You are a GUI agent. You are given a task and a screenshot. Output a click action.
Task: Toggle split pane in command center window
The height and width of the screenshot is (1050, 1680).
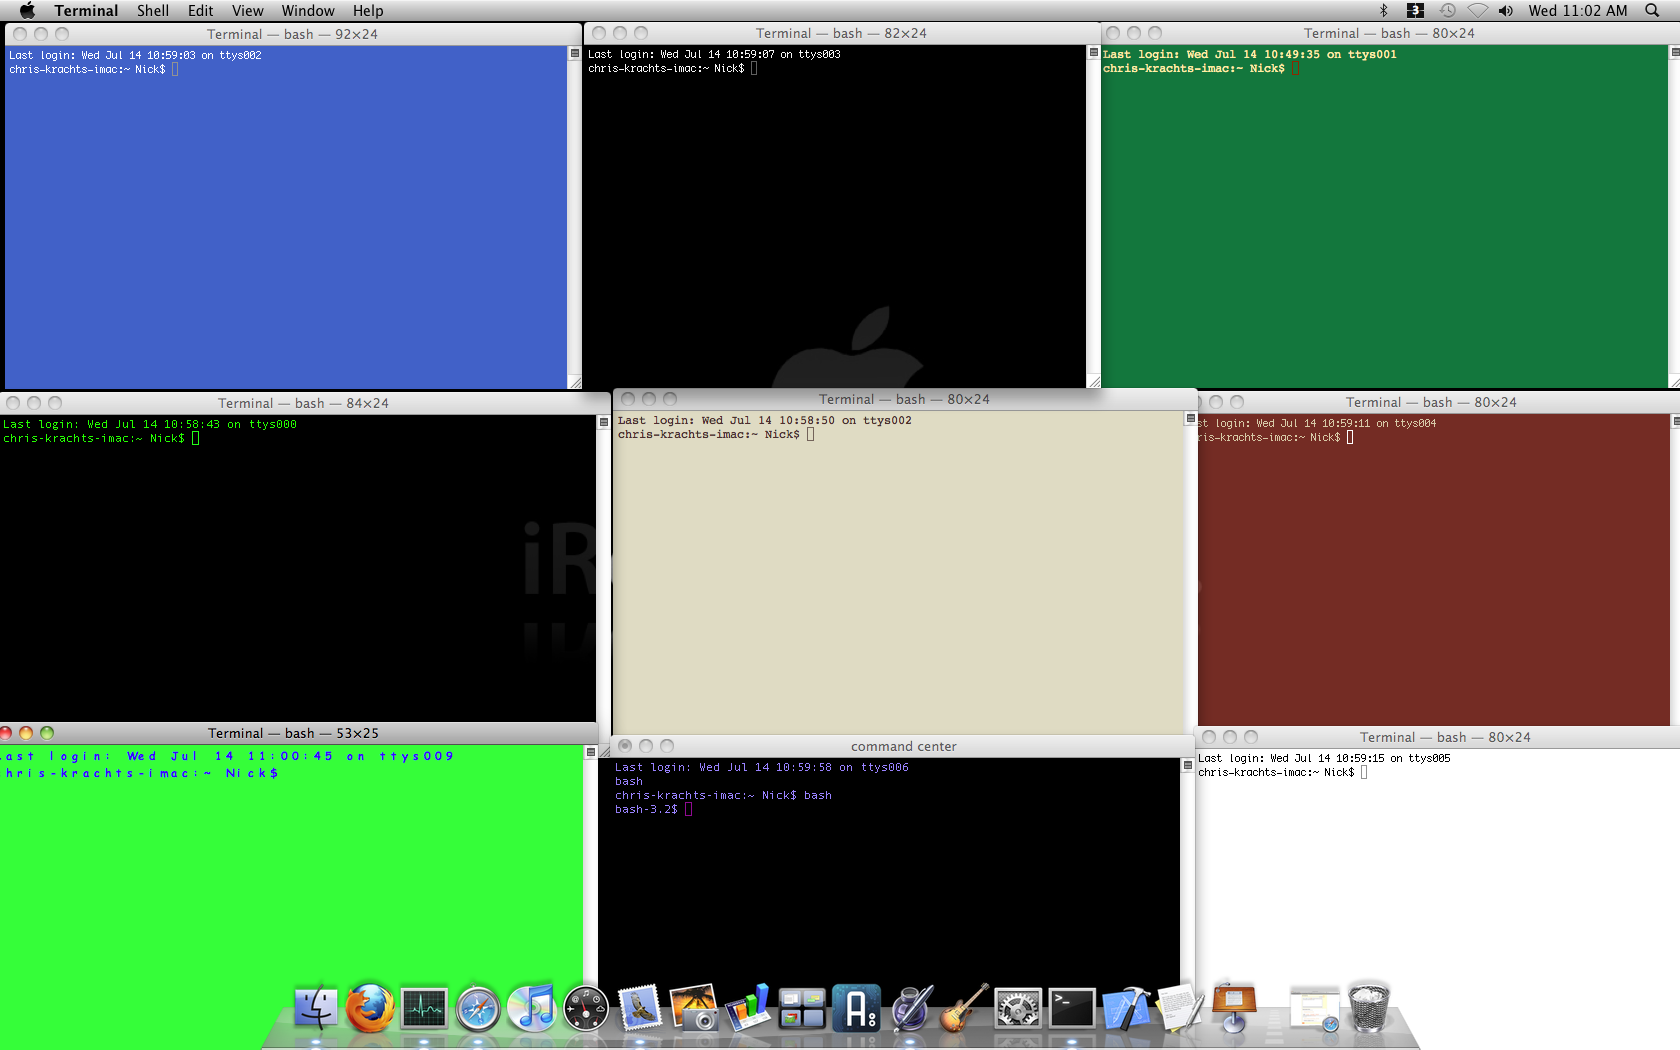[x=1187, y=765]
